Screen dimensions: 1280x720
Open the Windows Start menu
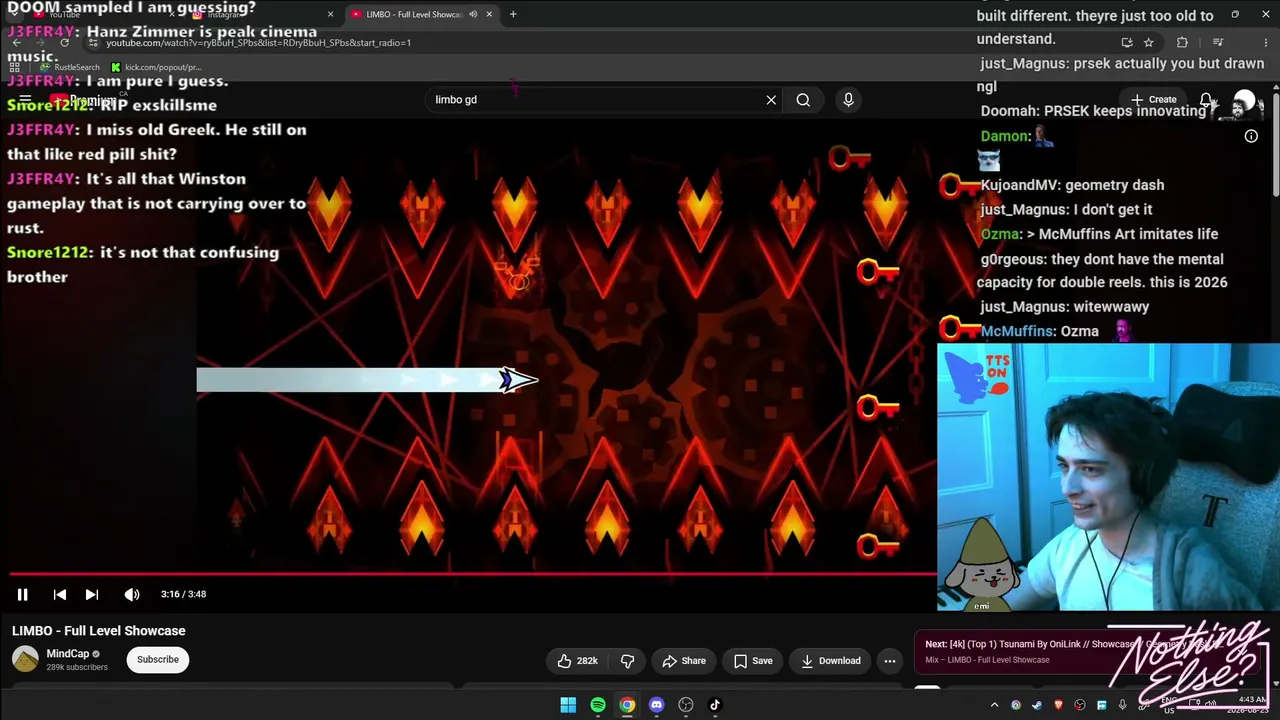(568, 705)
